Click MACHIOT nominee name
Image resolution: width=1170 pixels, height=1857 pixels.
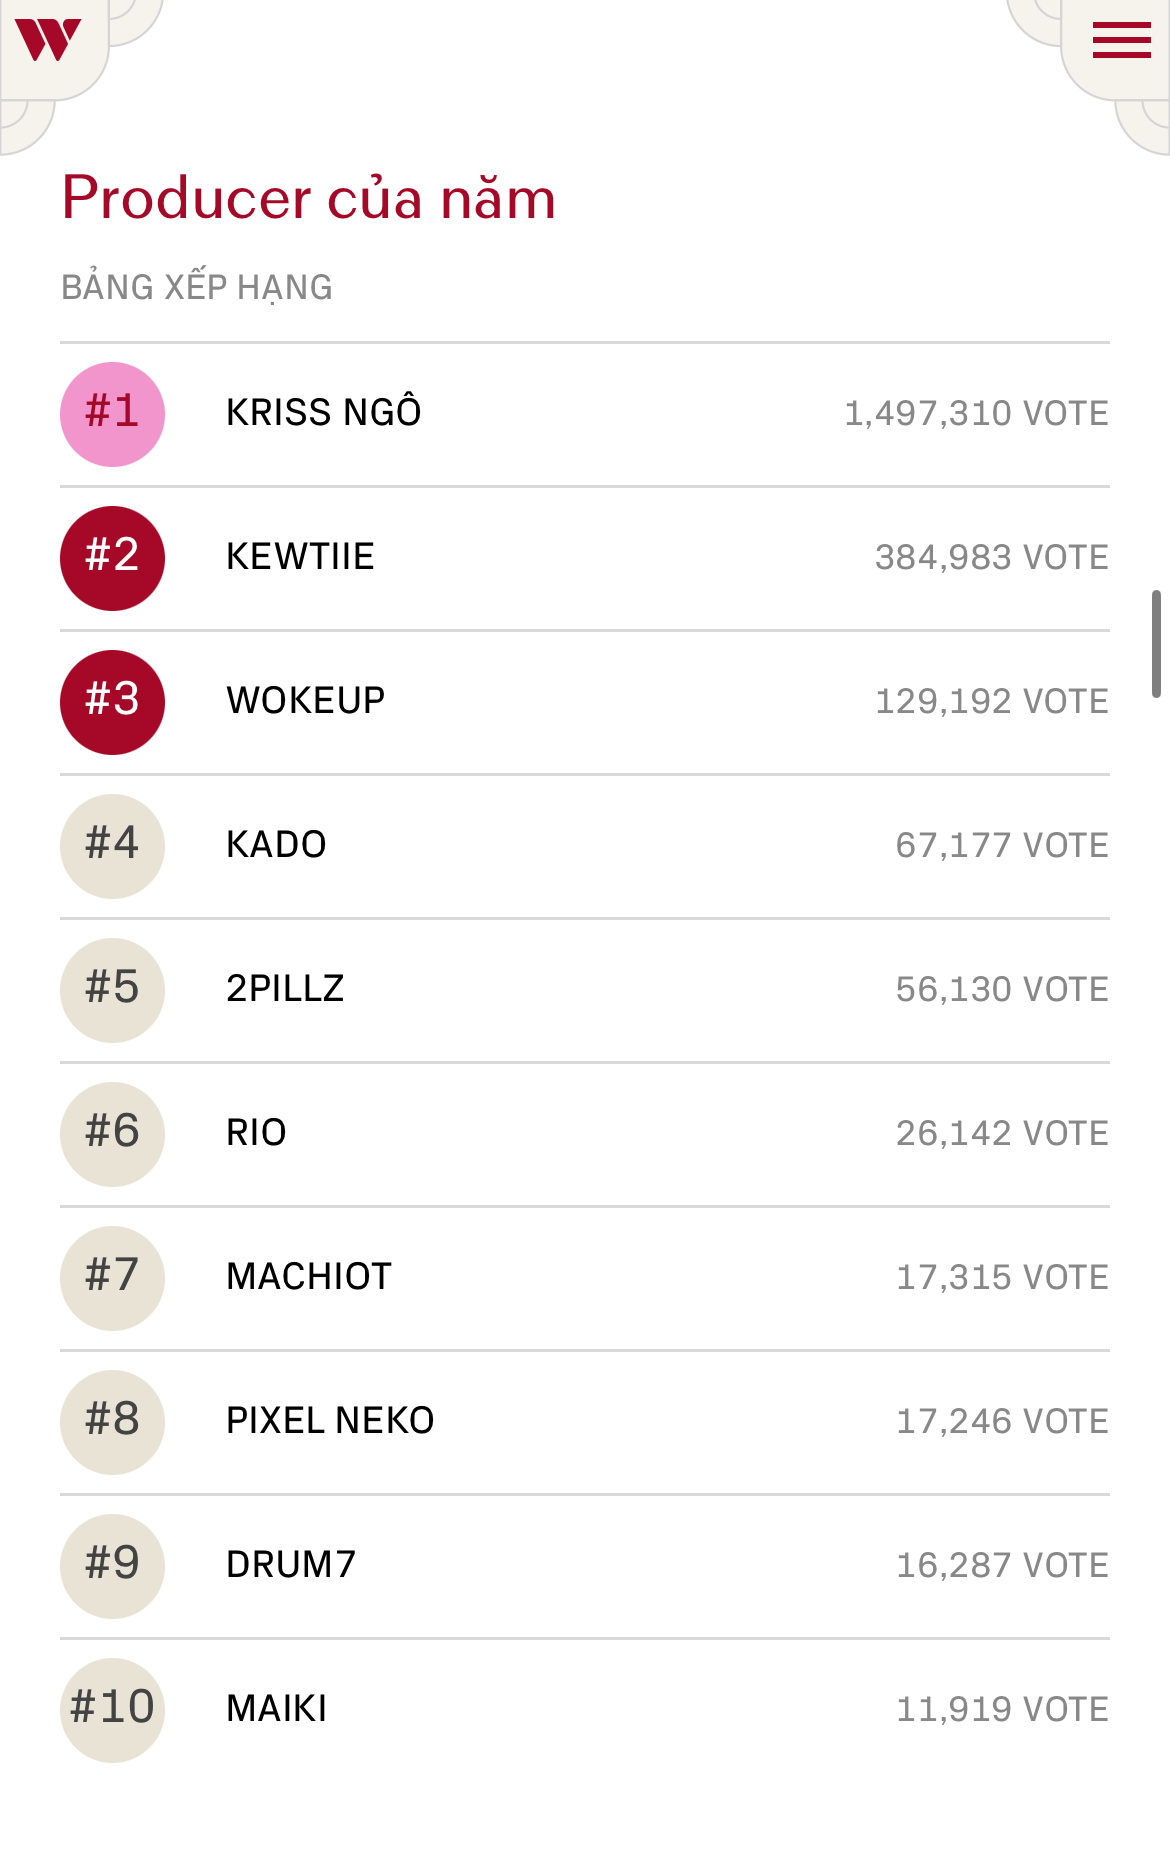(x=309, y=1277)
